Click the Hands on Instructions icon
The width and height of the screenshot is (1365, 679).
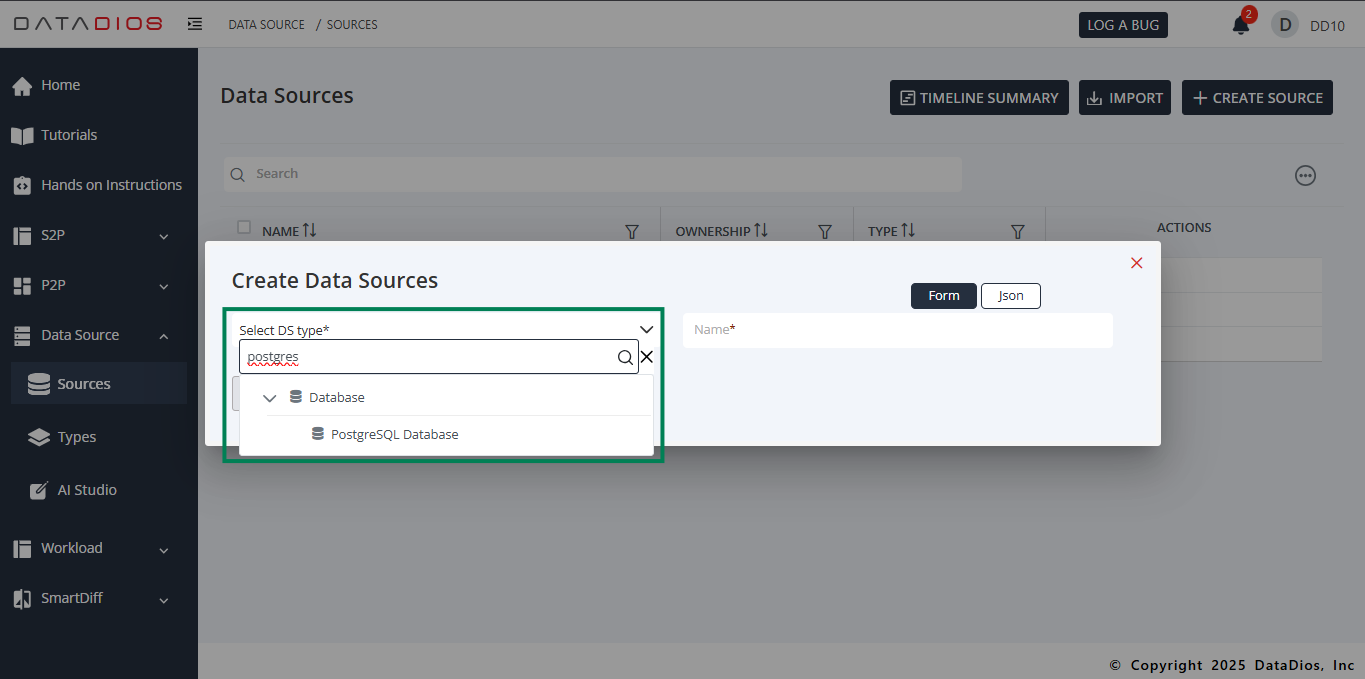[x=20, y=184]
